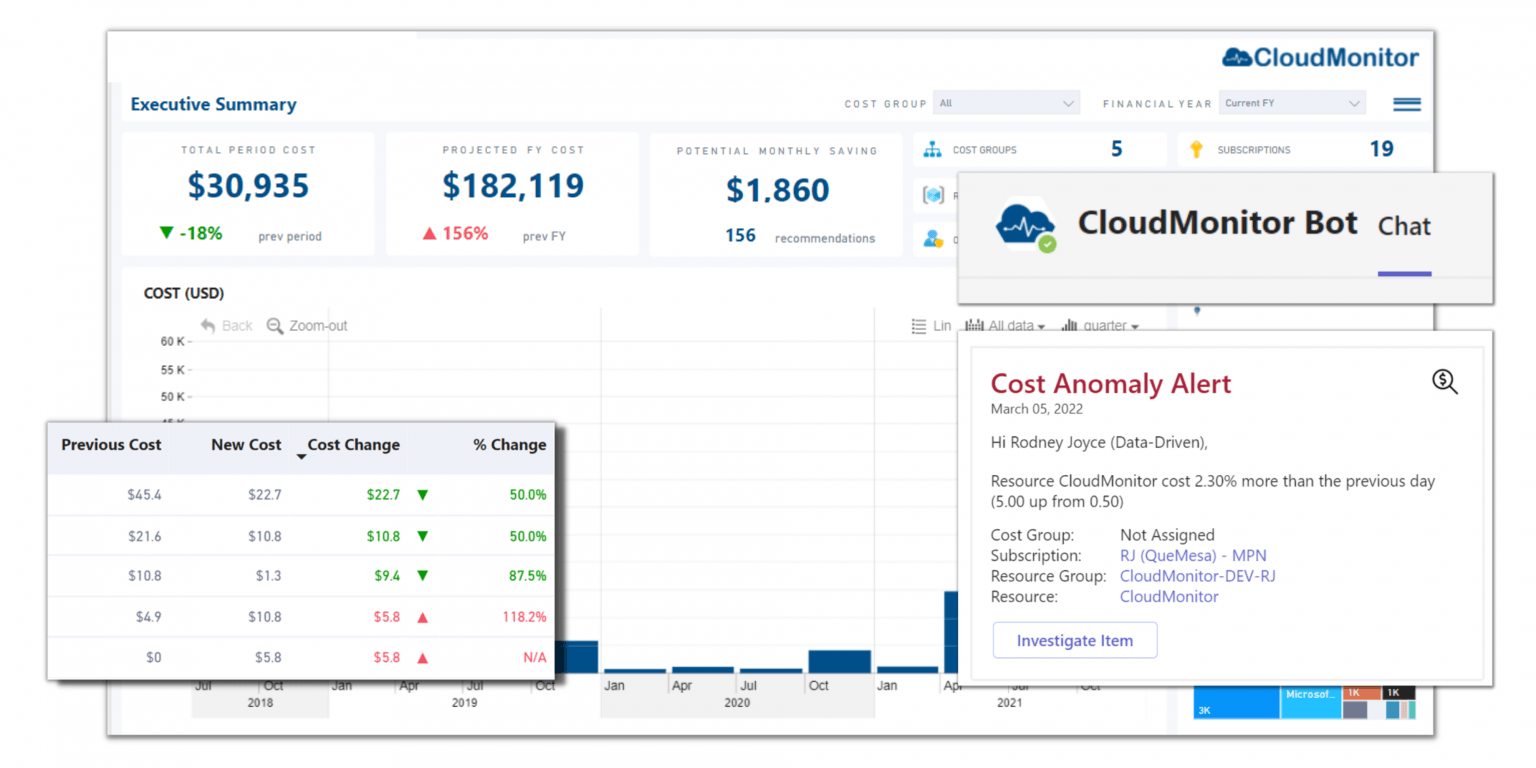Click the Cost Groups hierarchy icon
The width and height of the screenshot is (1536, 768).
[x=933, y=148]
